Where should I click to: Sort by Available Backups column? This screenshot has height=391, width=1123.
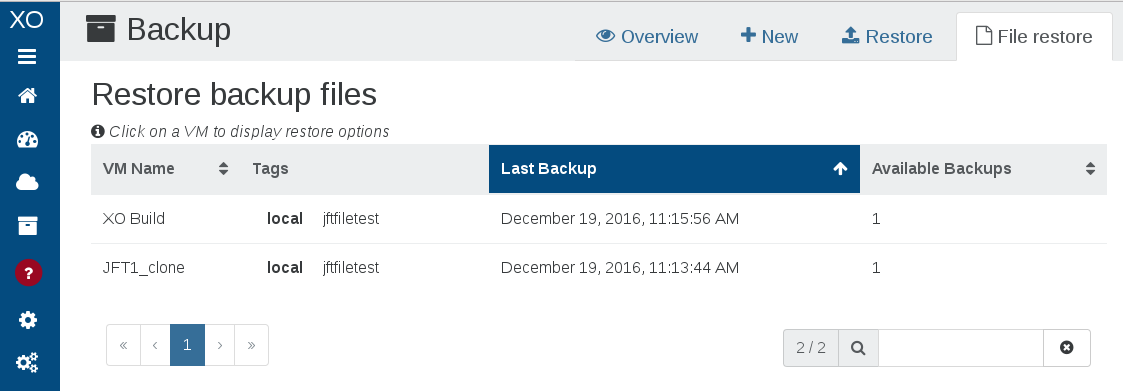983,169
